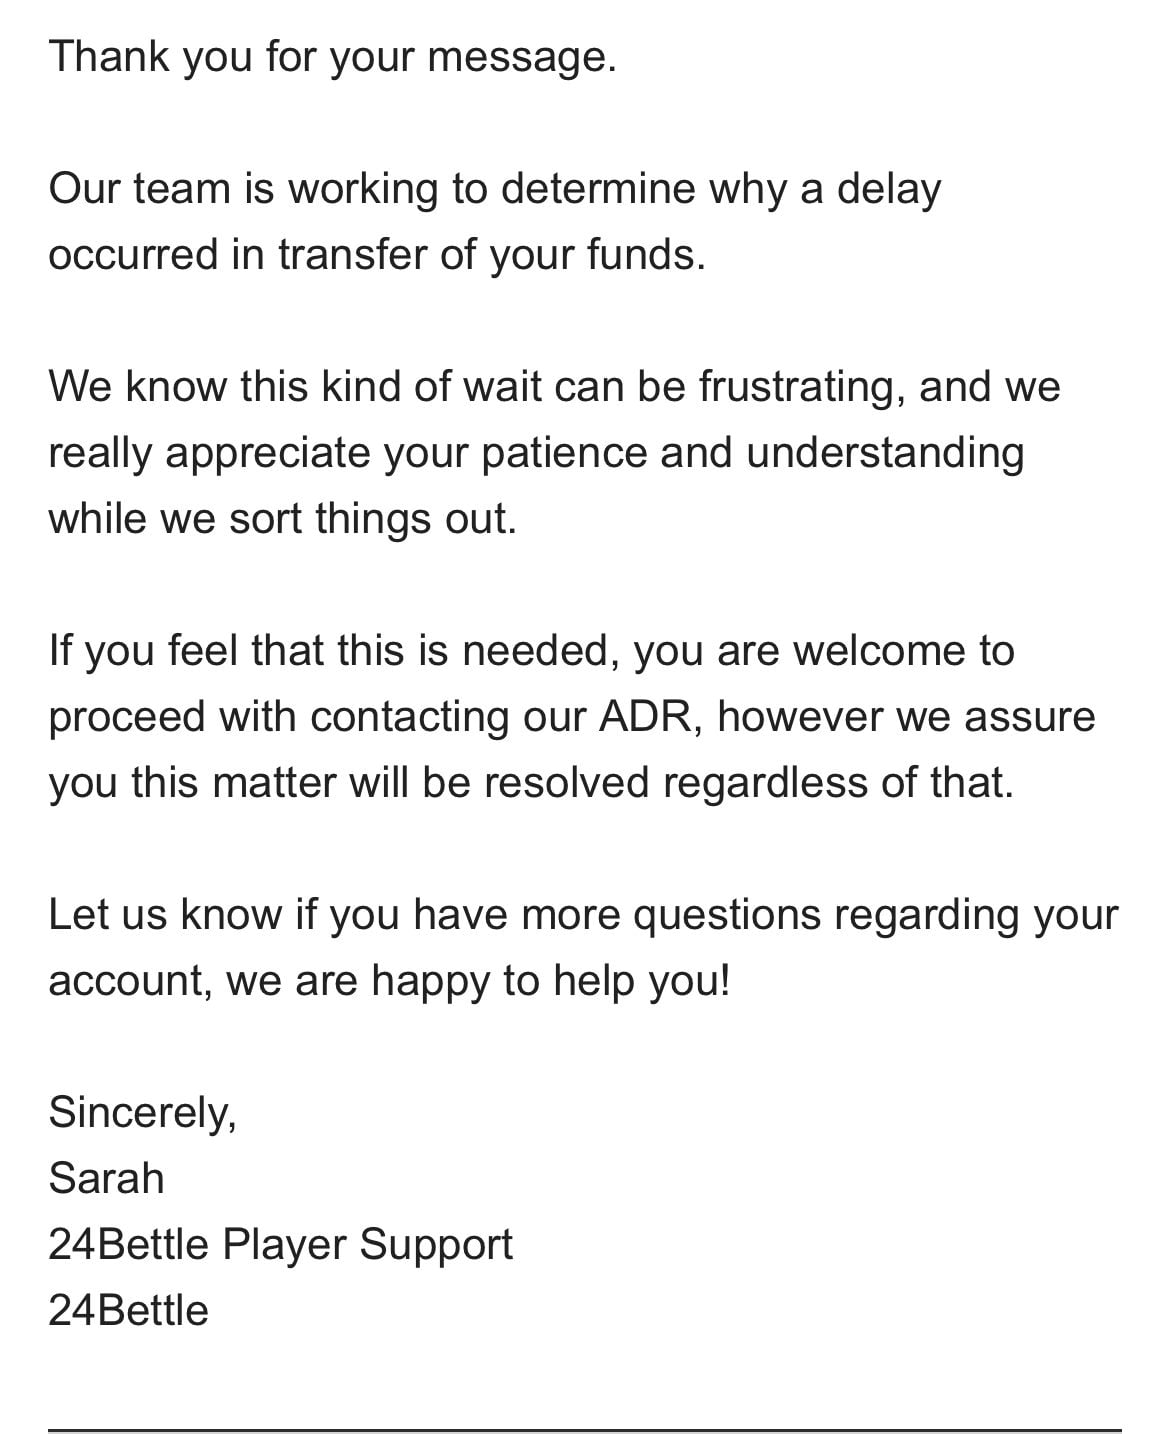Screen dimensions: 1170x1434
Task: Click the '24Bettle Player Support' signature line
Action: (x=280, y=1245)
